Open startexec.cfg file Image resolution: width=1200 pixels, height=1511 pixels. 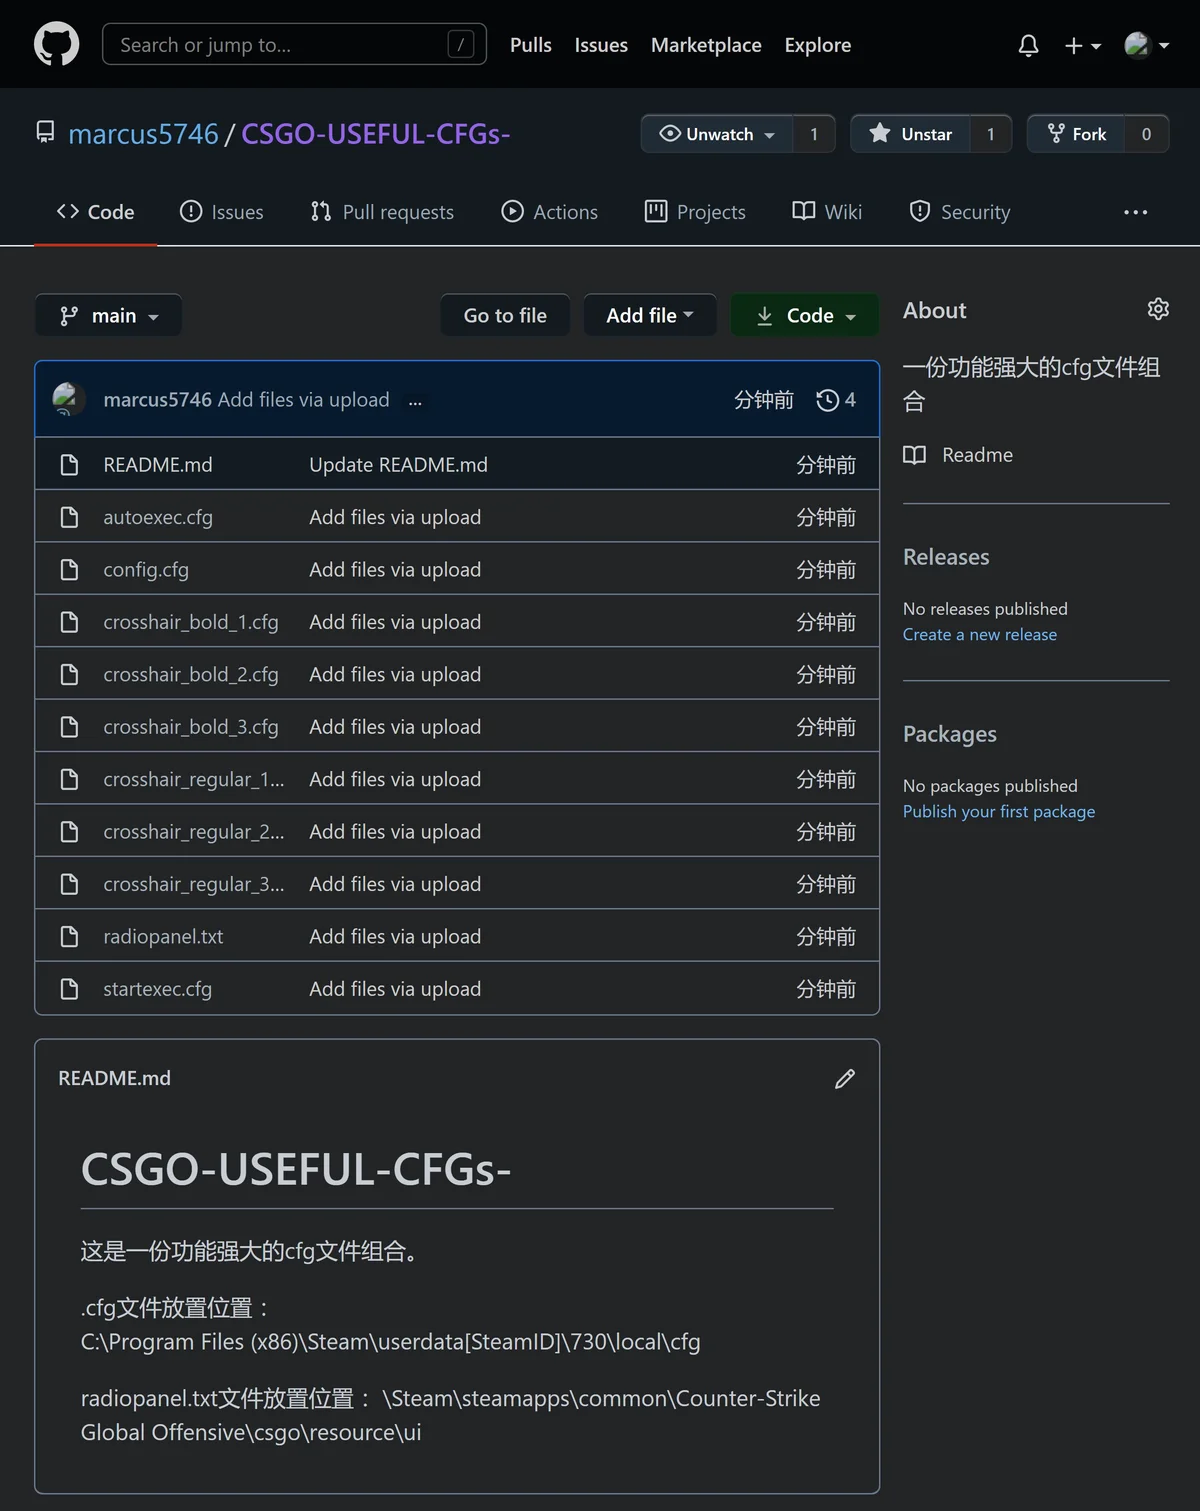158,989
